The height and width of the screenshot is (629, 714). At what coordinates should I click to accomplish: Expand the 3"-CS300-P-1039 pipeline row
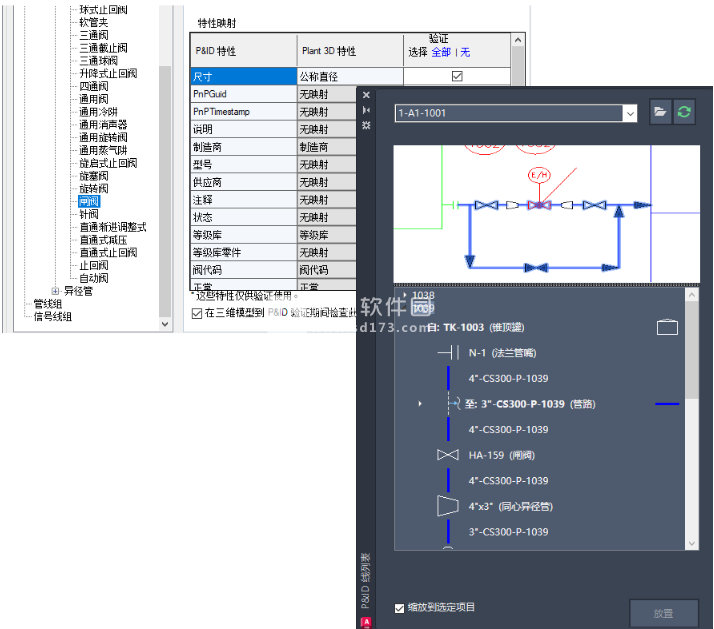tap(420, 404)
